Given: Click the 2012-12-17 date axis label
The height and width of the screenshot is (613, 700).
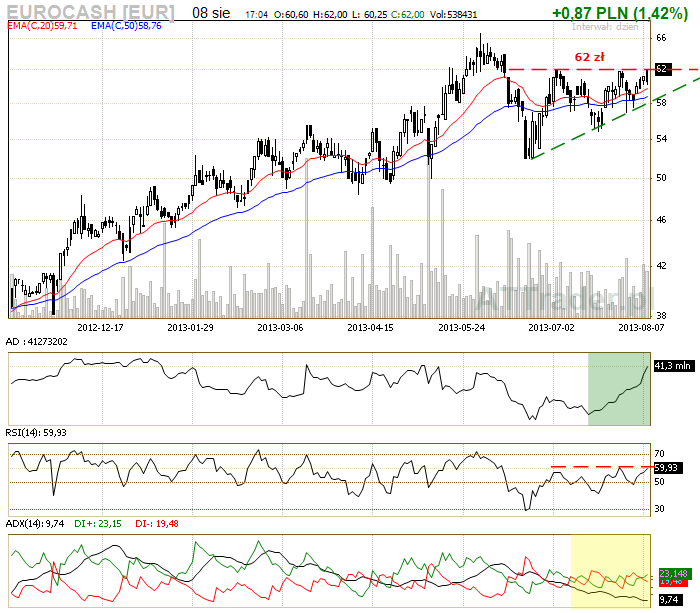Looking at the screenshot, I should coord(100,328).
